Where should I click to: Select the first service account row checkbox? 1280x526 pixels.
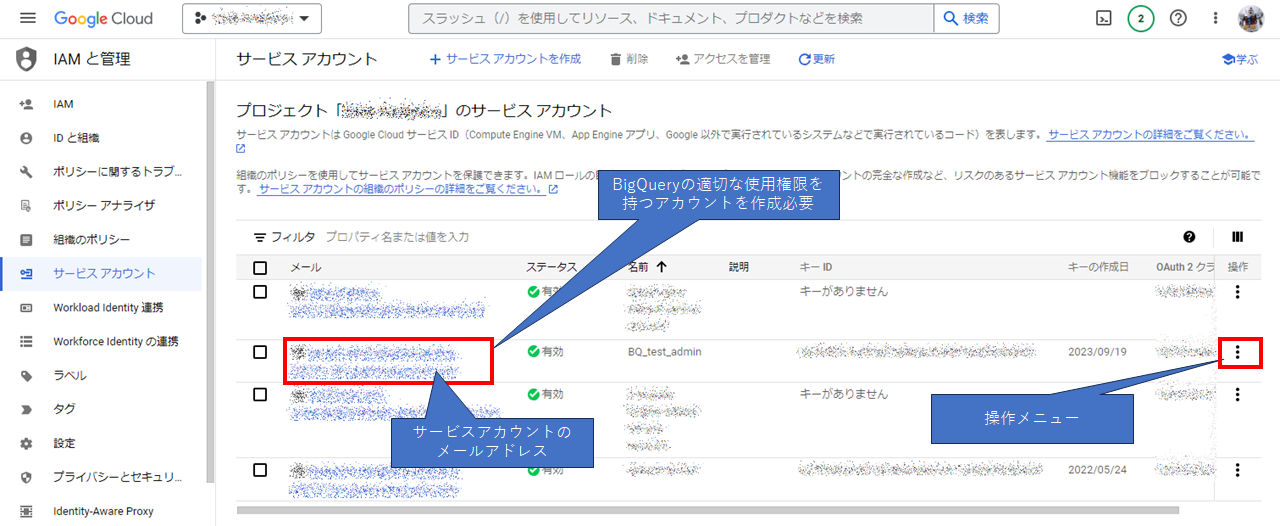pyautogui.click(x=260, y=292)
